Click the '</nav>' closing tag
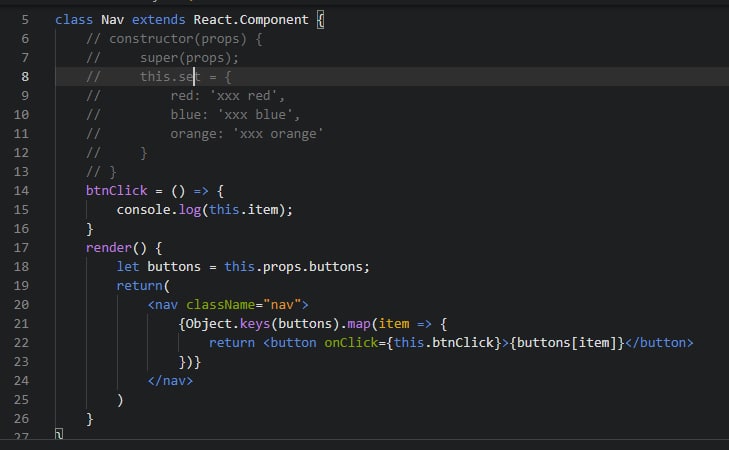Screen dimensions: 729x450 click(170, 381)
